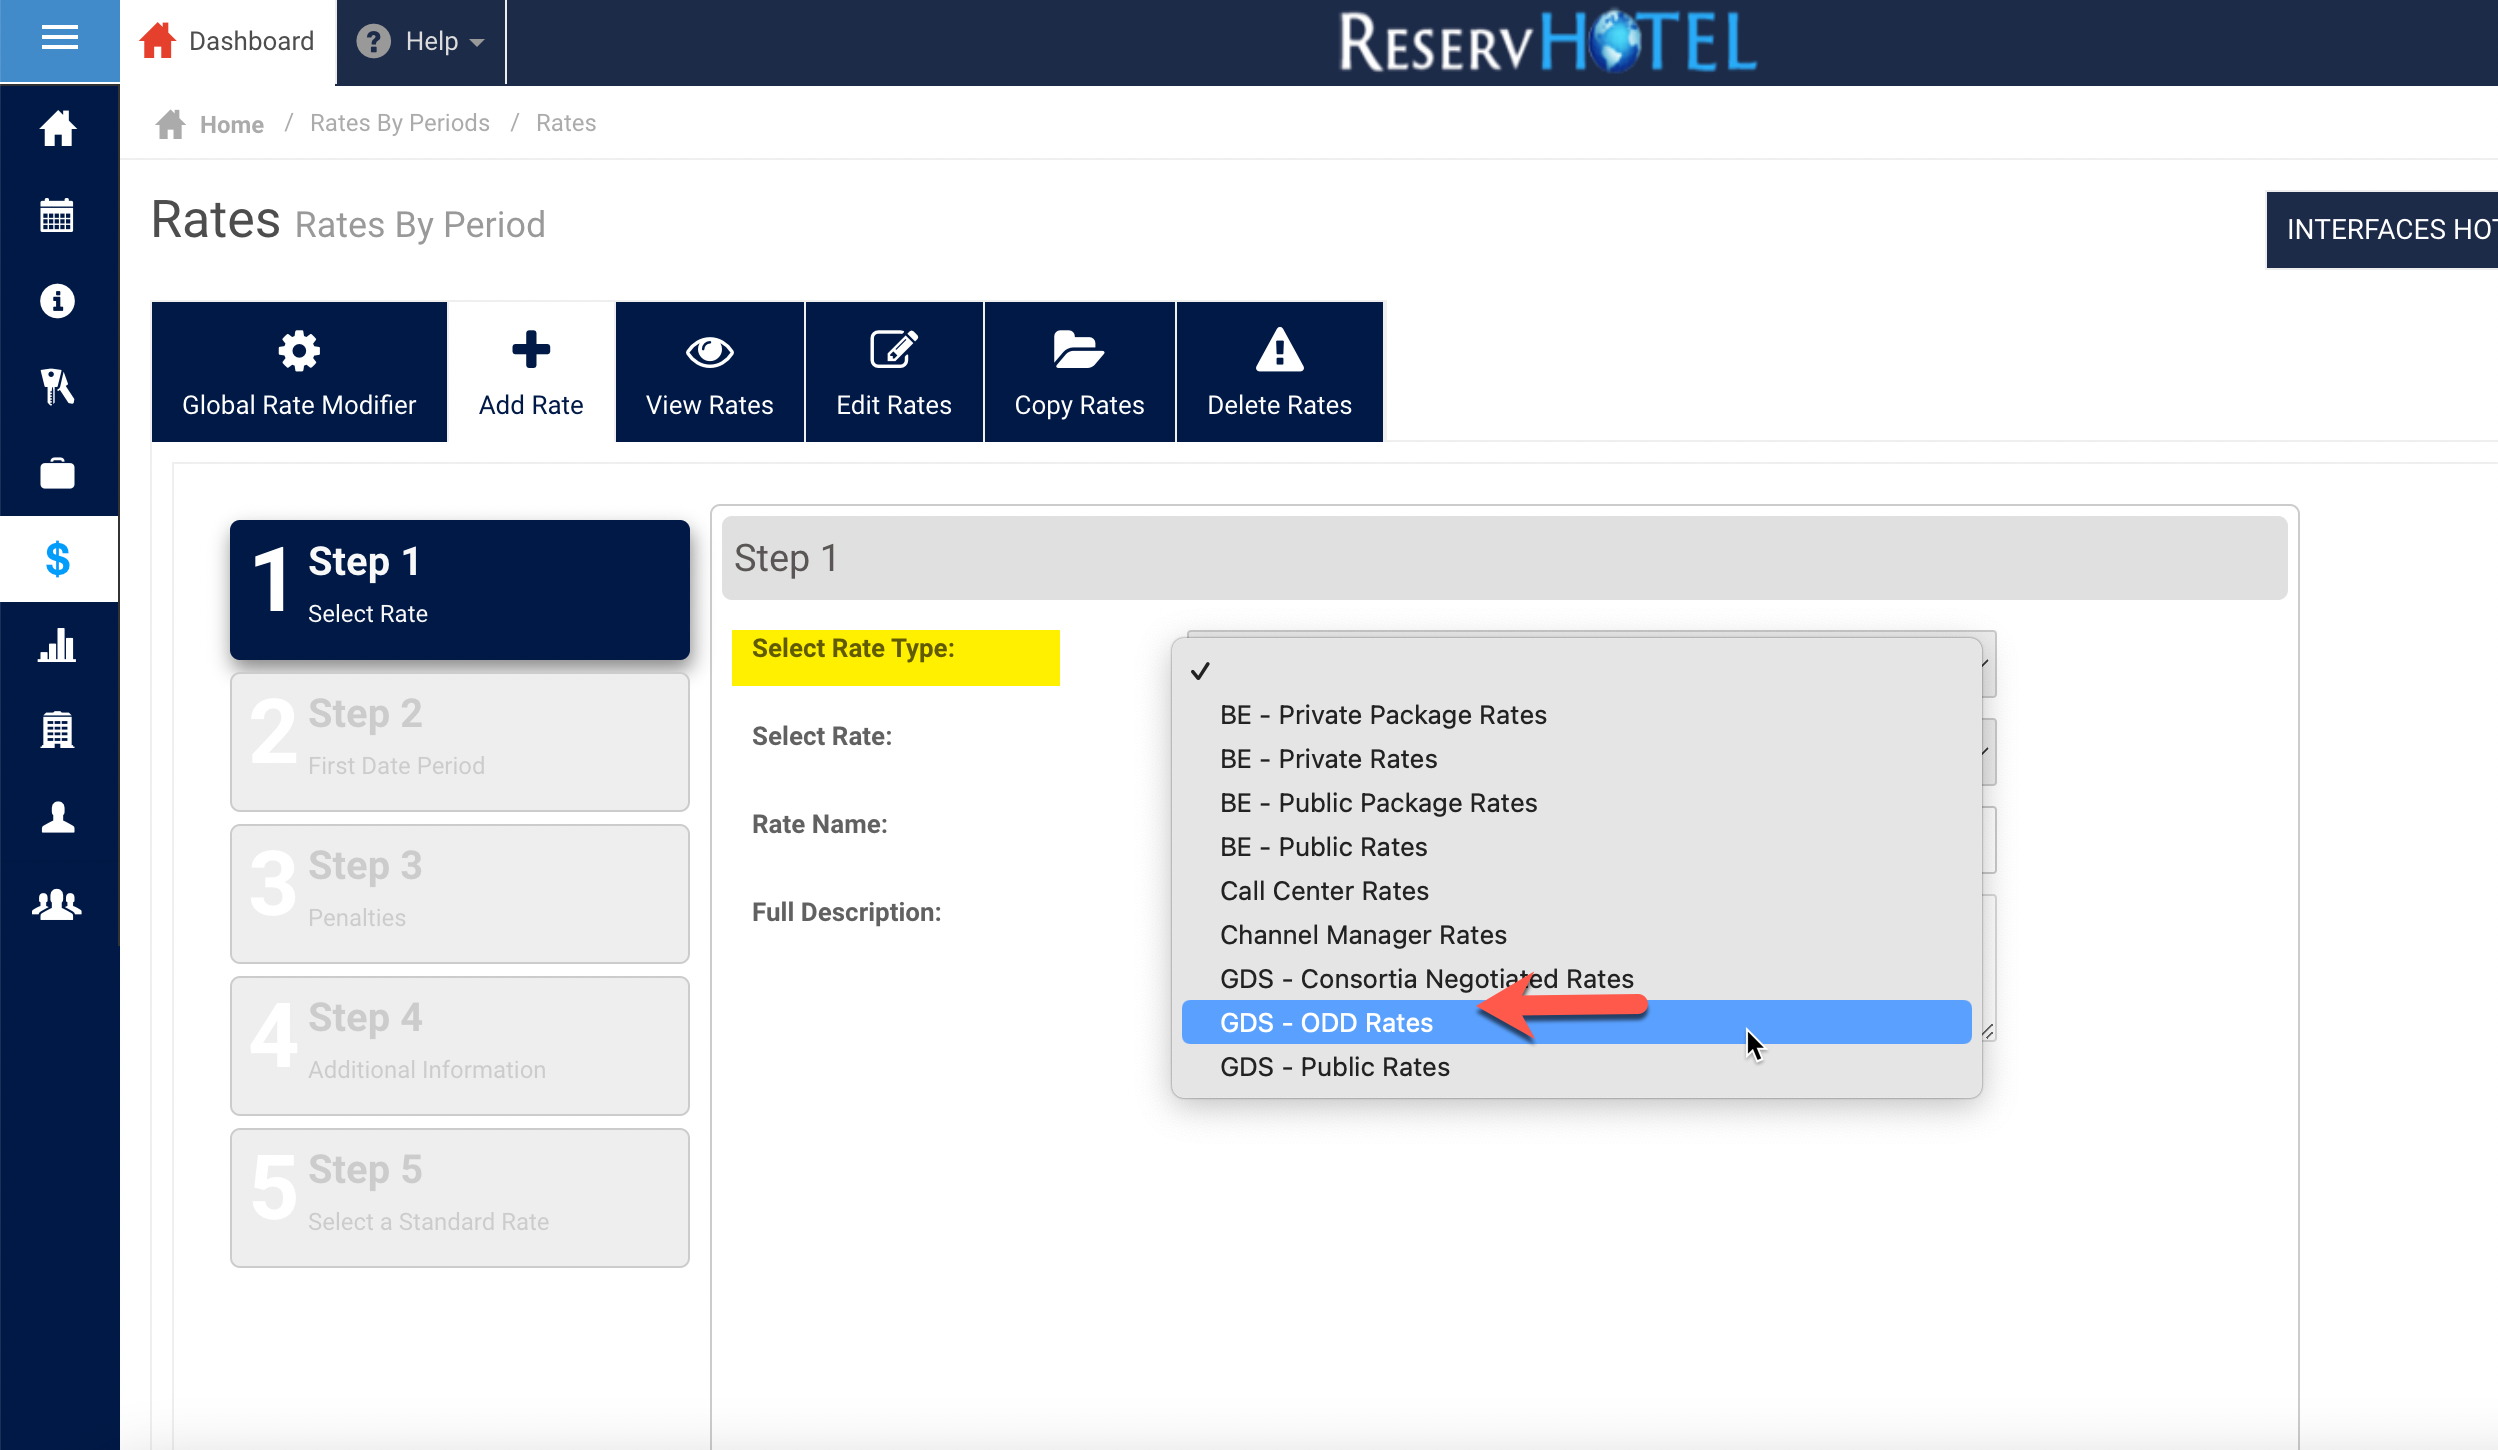Follow the Rates By Periods breadcrumb
This screenshot has height=1450, width=2498.
[x=399, y=123]
